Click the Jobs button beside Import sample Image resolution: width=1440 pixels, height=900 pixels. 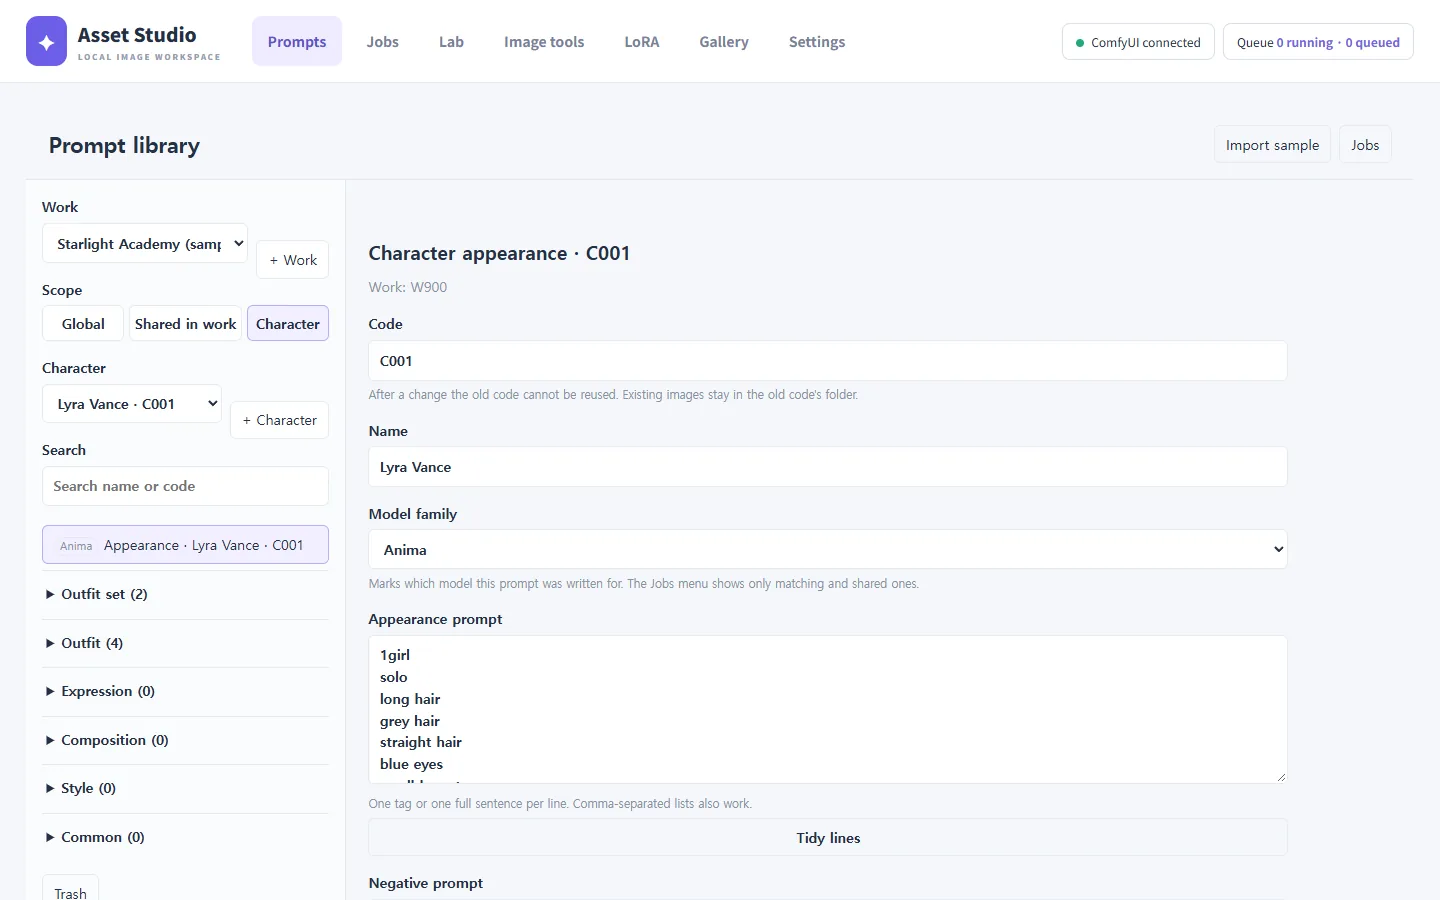tap(1365, 145)
